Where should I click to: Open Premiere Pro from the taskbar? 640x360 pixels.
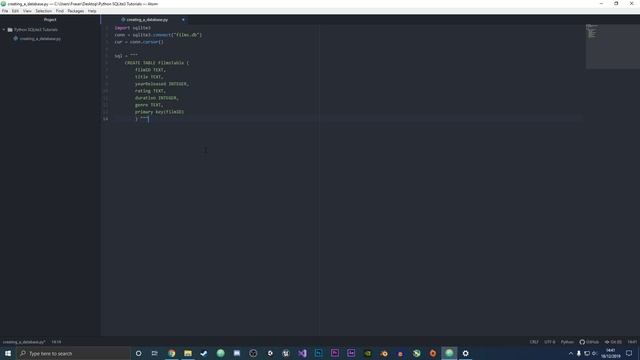tap(335, 353)
